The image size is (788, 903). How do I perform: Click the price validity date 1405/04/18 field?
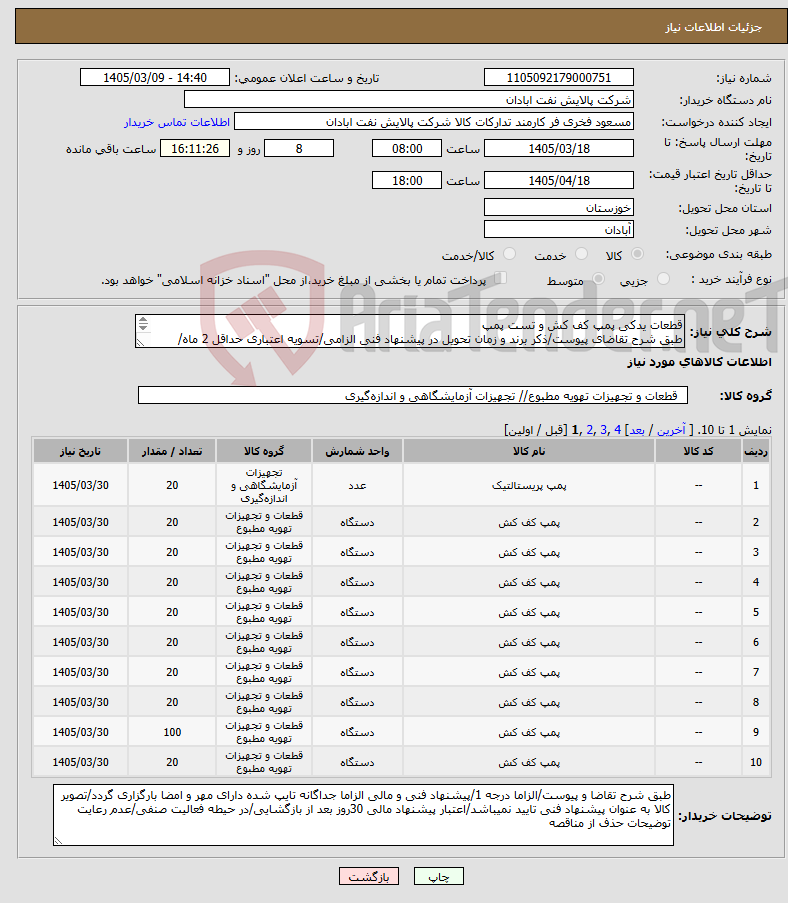(559, 180)
